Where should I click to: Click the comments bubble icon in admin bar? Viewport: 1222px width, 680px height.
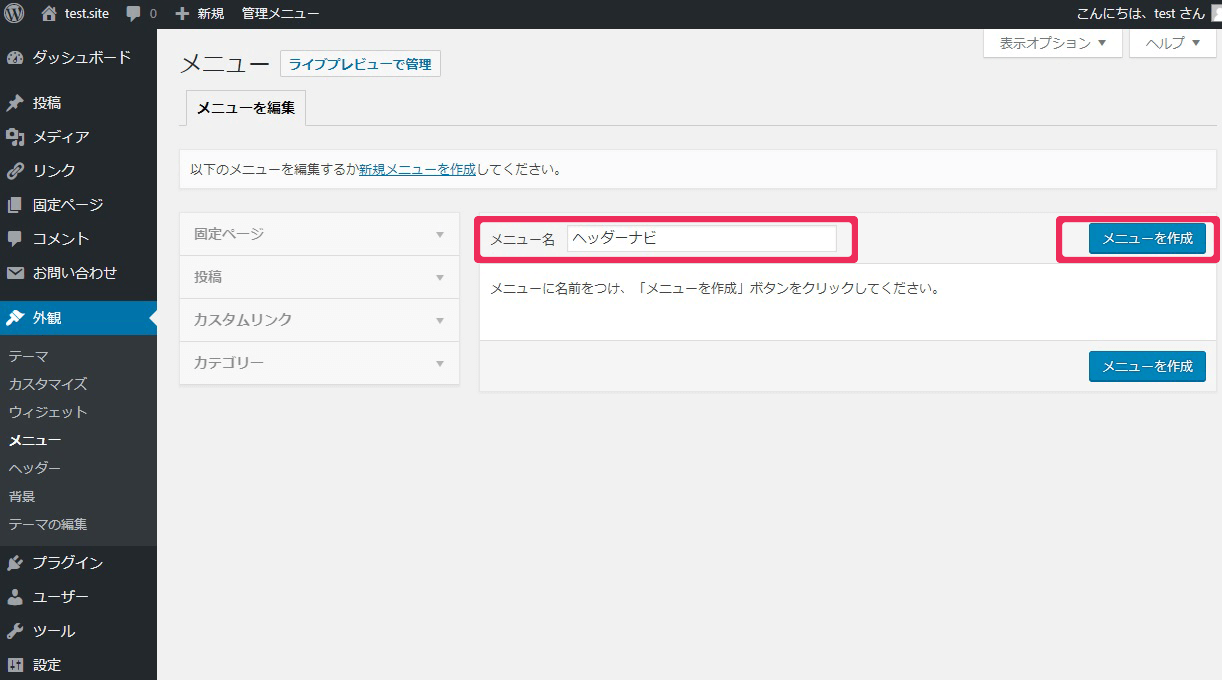coord(133,14)
